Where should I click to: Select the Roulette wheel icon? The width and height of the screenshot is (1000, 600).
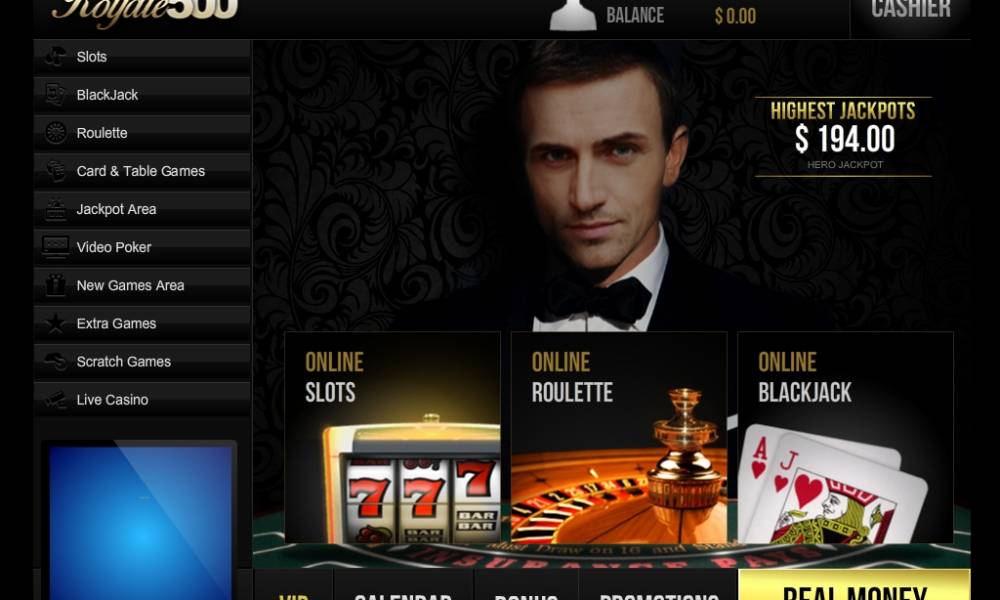pyautogui.click(x=55, y=133)
